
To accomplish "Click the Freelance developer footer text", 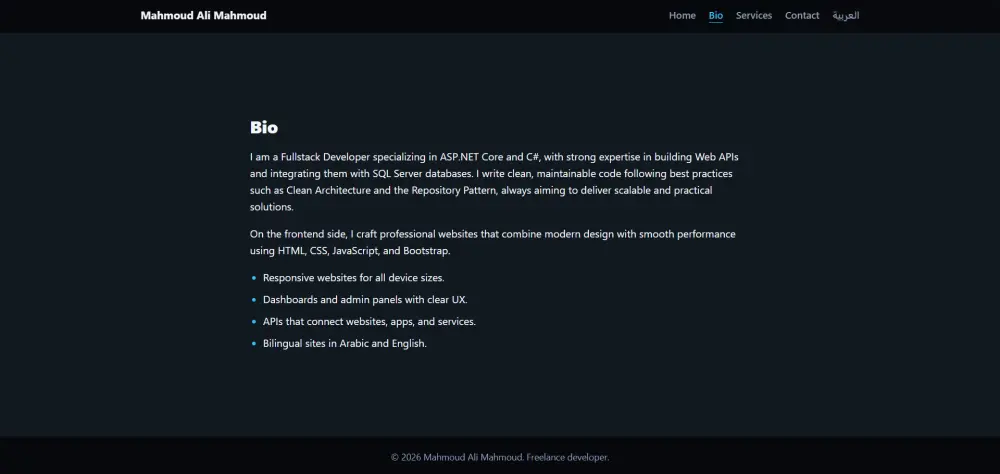I will tap(567, 457).
